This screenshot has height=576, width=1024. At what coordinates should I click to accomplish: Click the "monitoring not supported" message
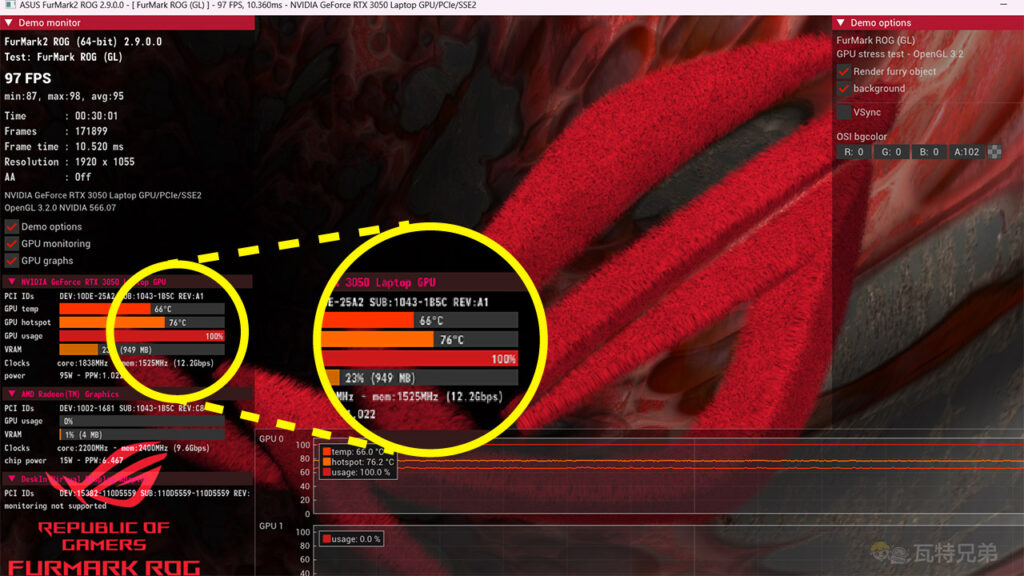tap(56, 506)
